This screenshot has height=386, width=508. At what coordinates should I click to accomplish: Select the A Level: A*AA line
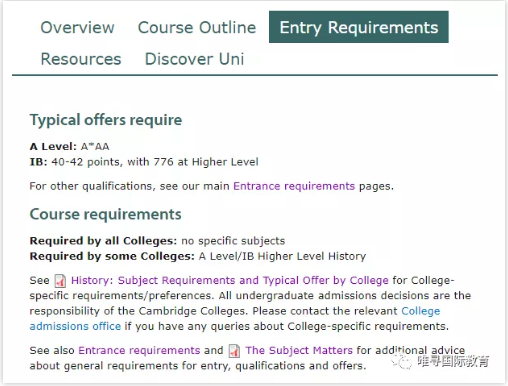point(69,146)
